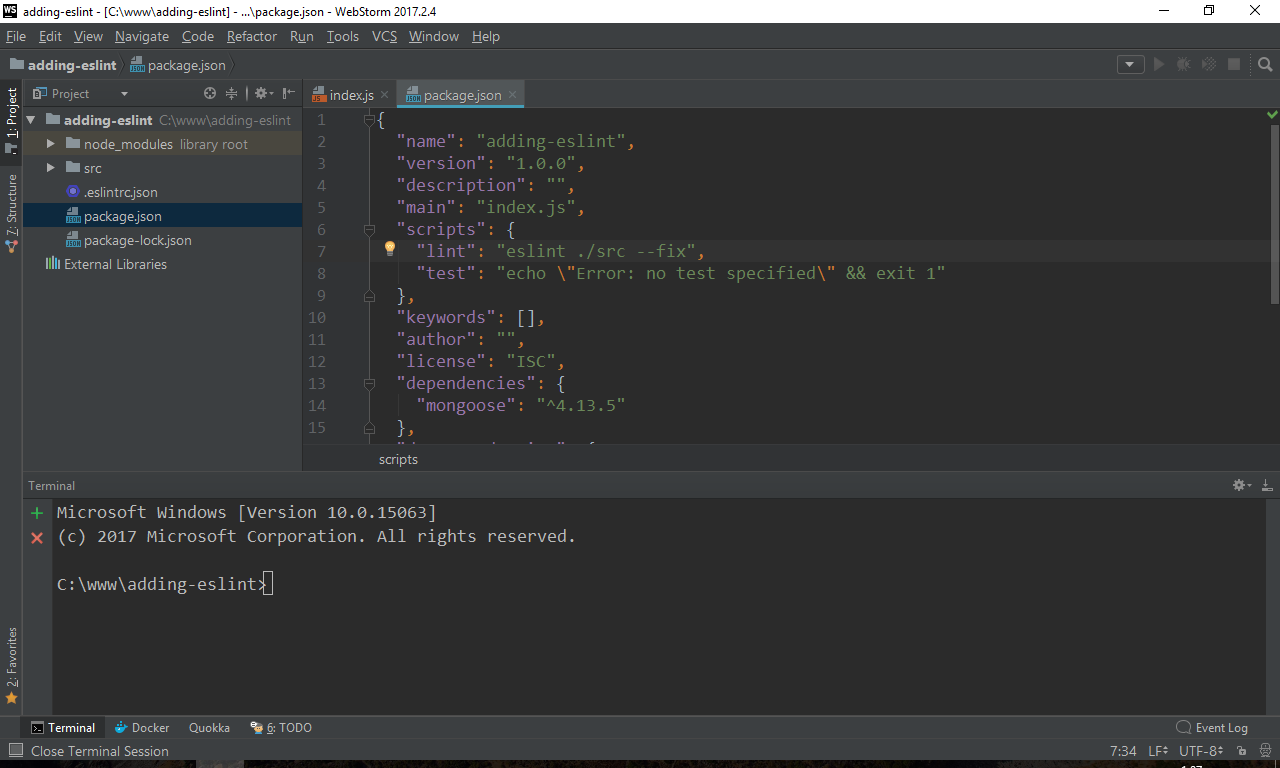Click the Scroll from Source locate icon
The height and width of the screenshot is (768, 1280).
tap(209, 93)
